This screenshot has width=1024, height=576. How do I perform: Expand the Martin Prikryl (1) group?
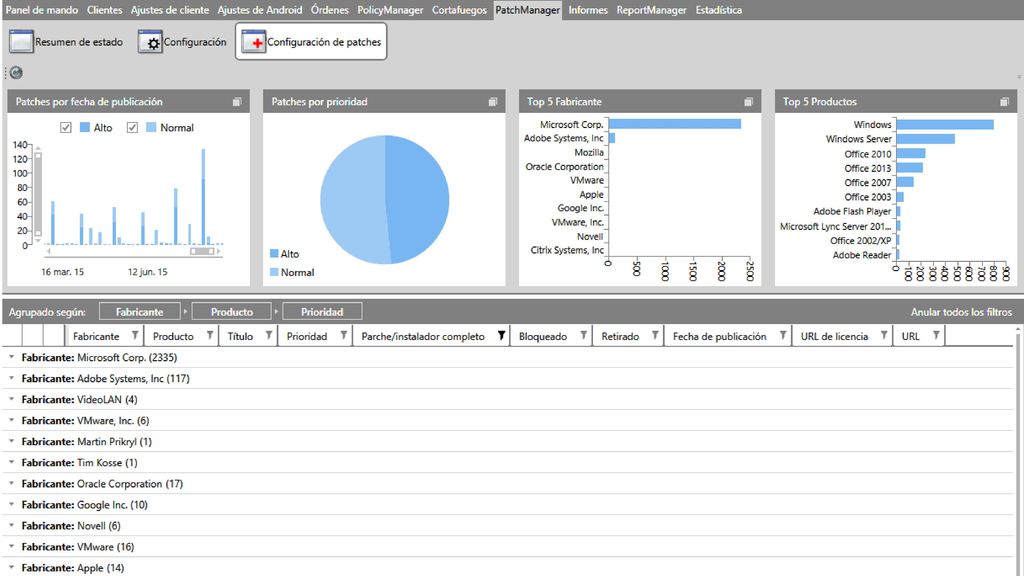pyautogui.click(x=11, y=441)
